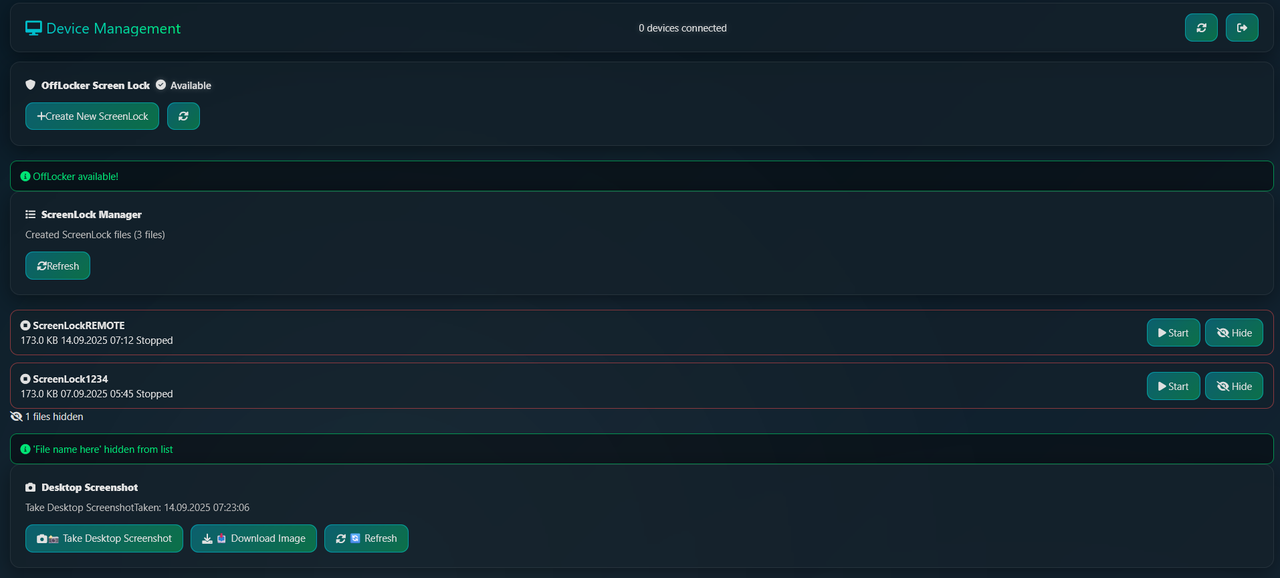
Task: Select the ScreenLockREMOTE file name
Action: 79,325
